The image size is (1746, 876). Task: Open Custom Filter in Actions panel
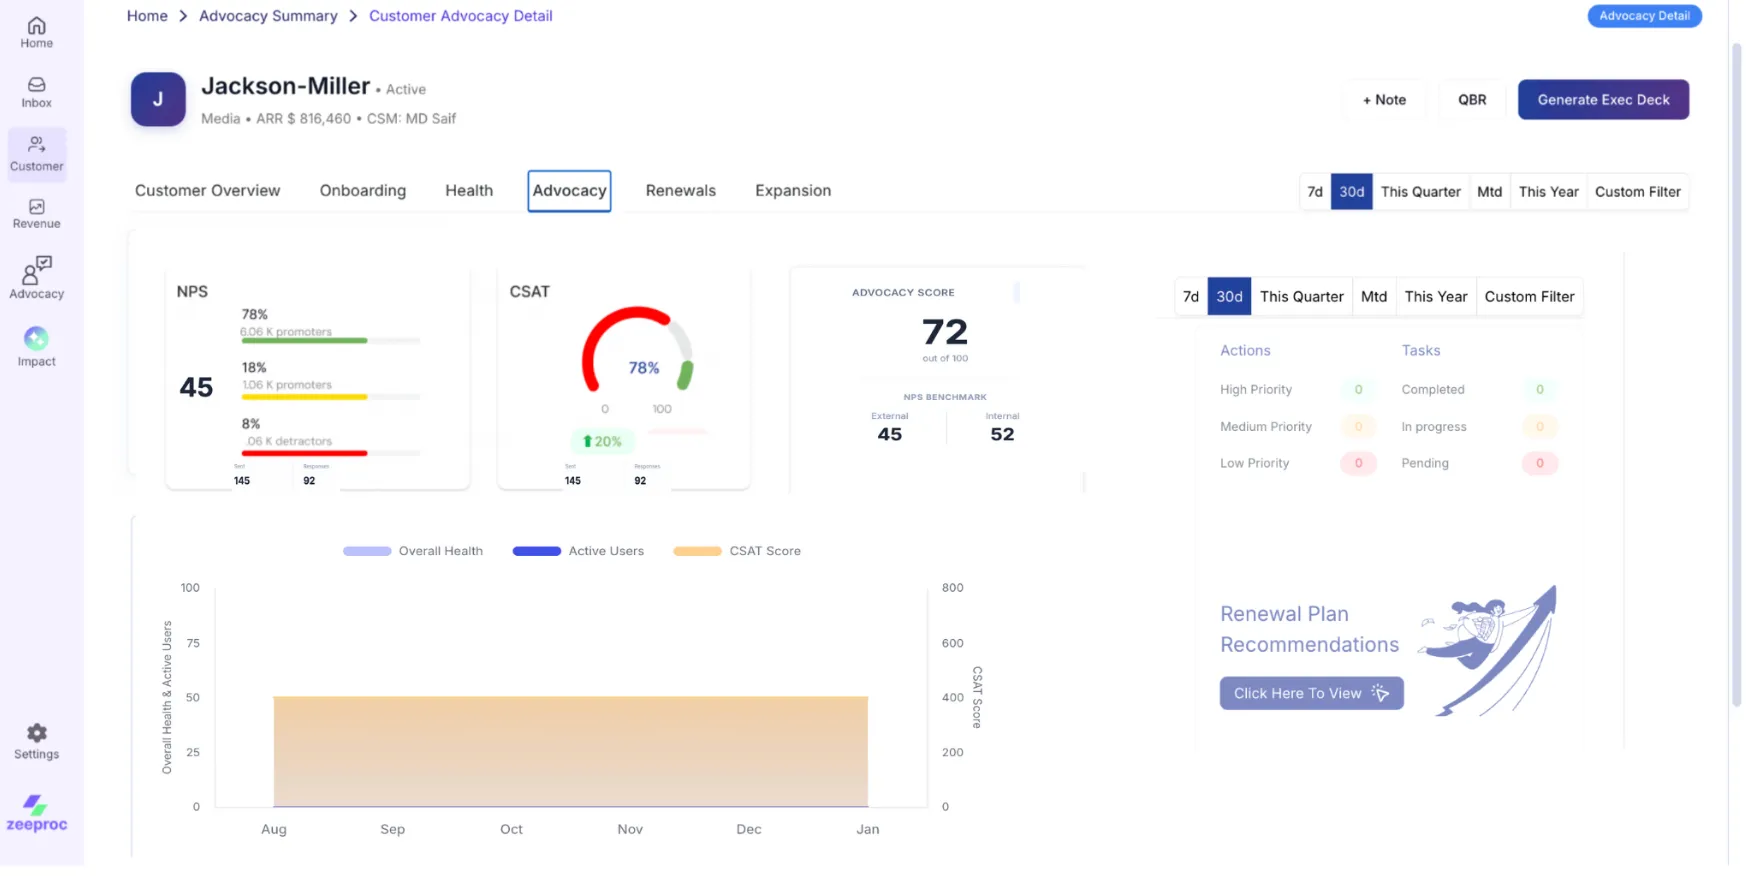(1528, 297)
